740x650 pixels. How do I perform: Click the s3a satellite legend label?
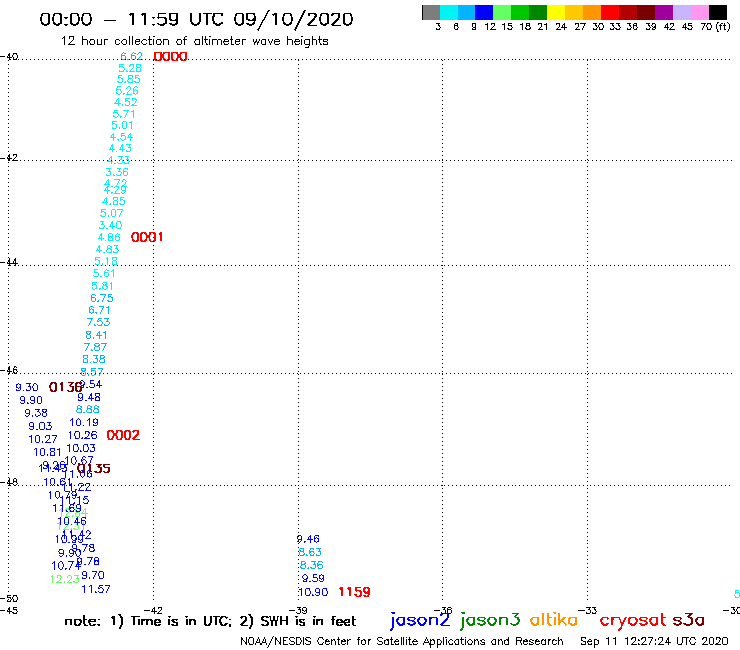point(688,620)
